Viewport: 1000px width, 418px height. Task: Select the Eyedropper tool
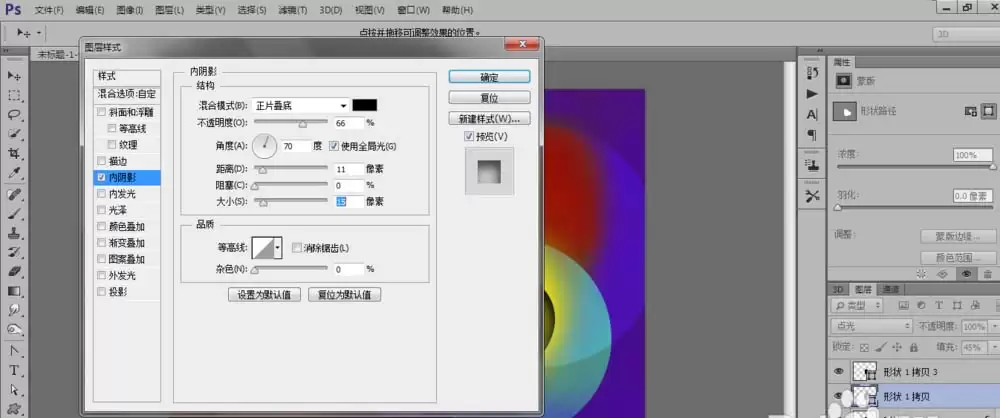pos(14,173)
